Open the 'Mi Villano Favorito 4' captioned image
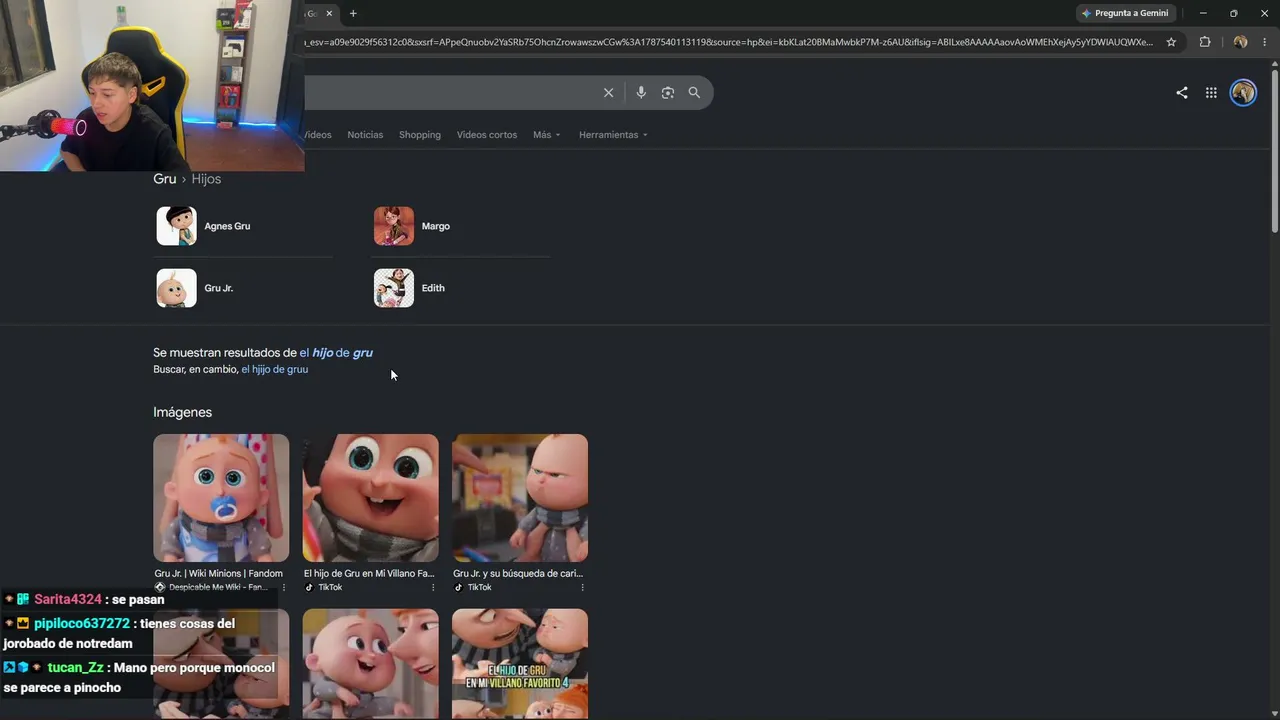Viewport: 1280px width, 720px height. tap(520, 664)
